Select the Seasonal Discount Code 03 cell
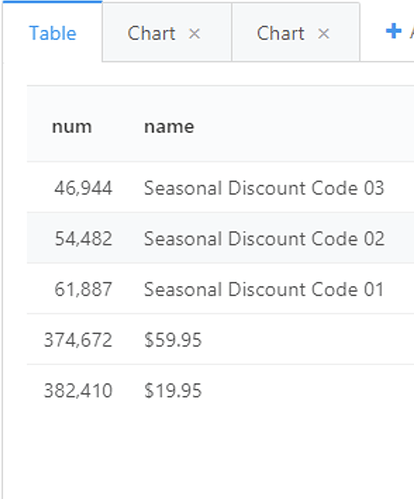This screenshot has height=499, width=414. coord(264,188)
